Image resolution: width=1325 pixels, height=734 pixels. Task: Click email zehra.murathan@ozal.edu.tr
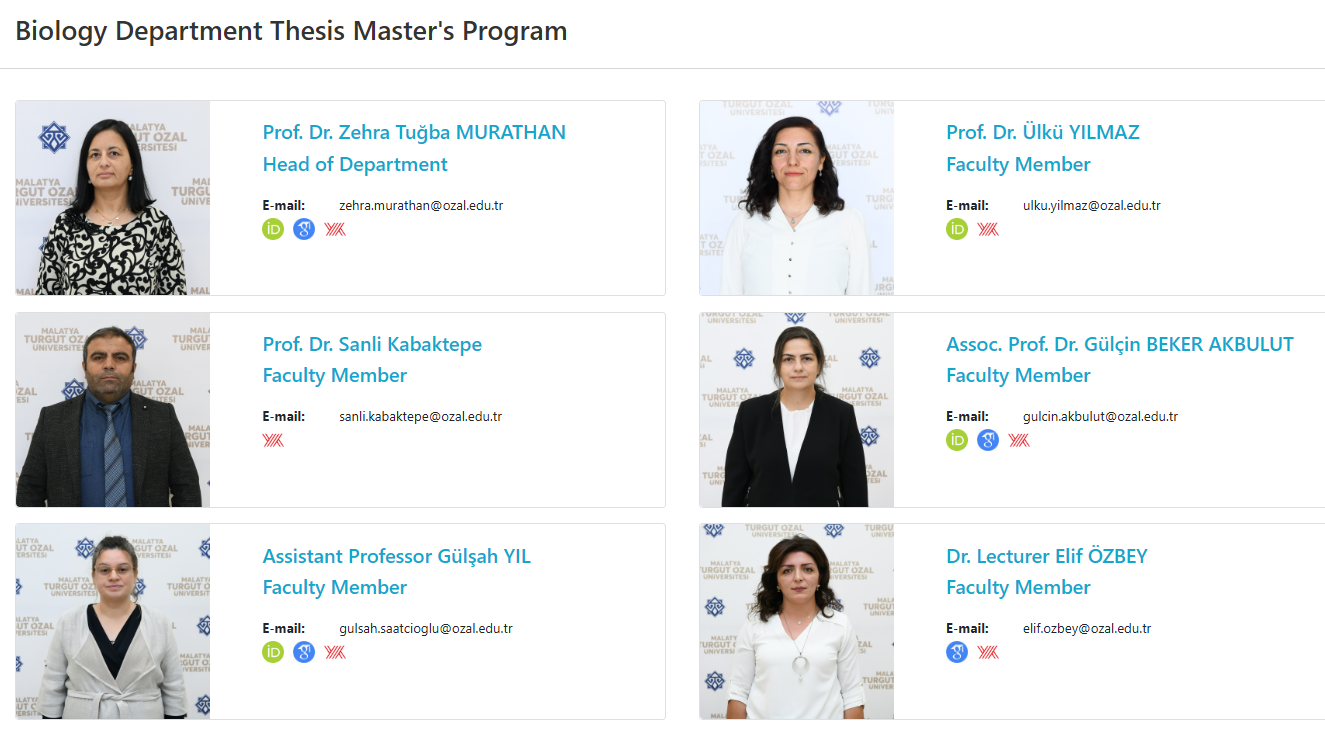[x=421, y=206]
